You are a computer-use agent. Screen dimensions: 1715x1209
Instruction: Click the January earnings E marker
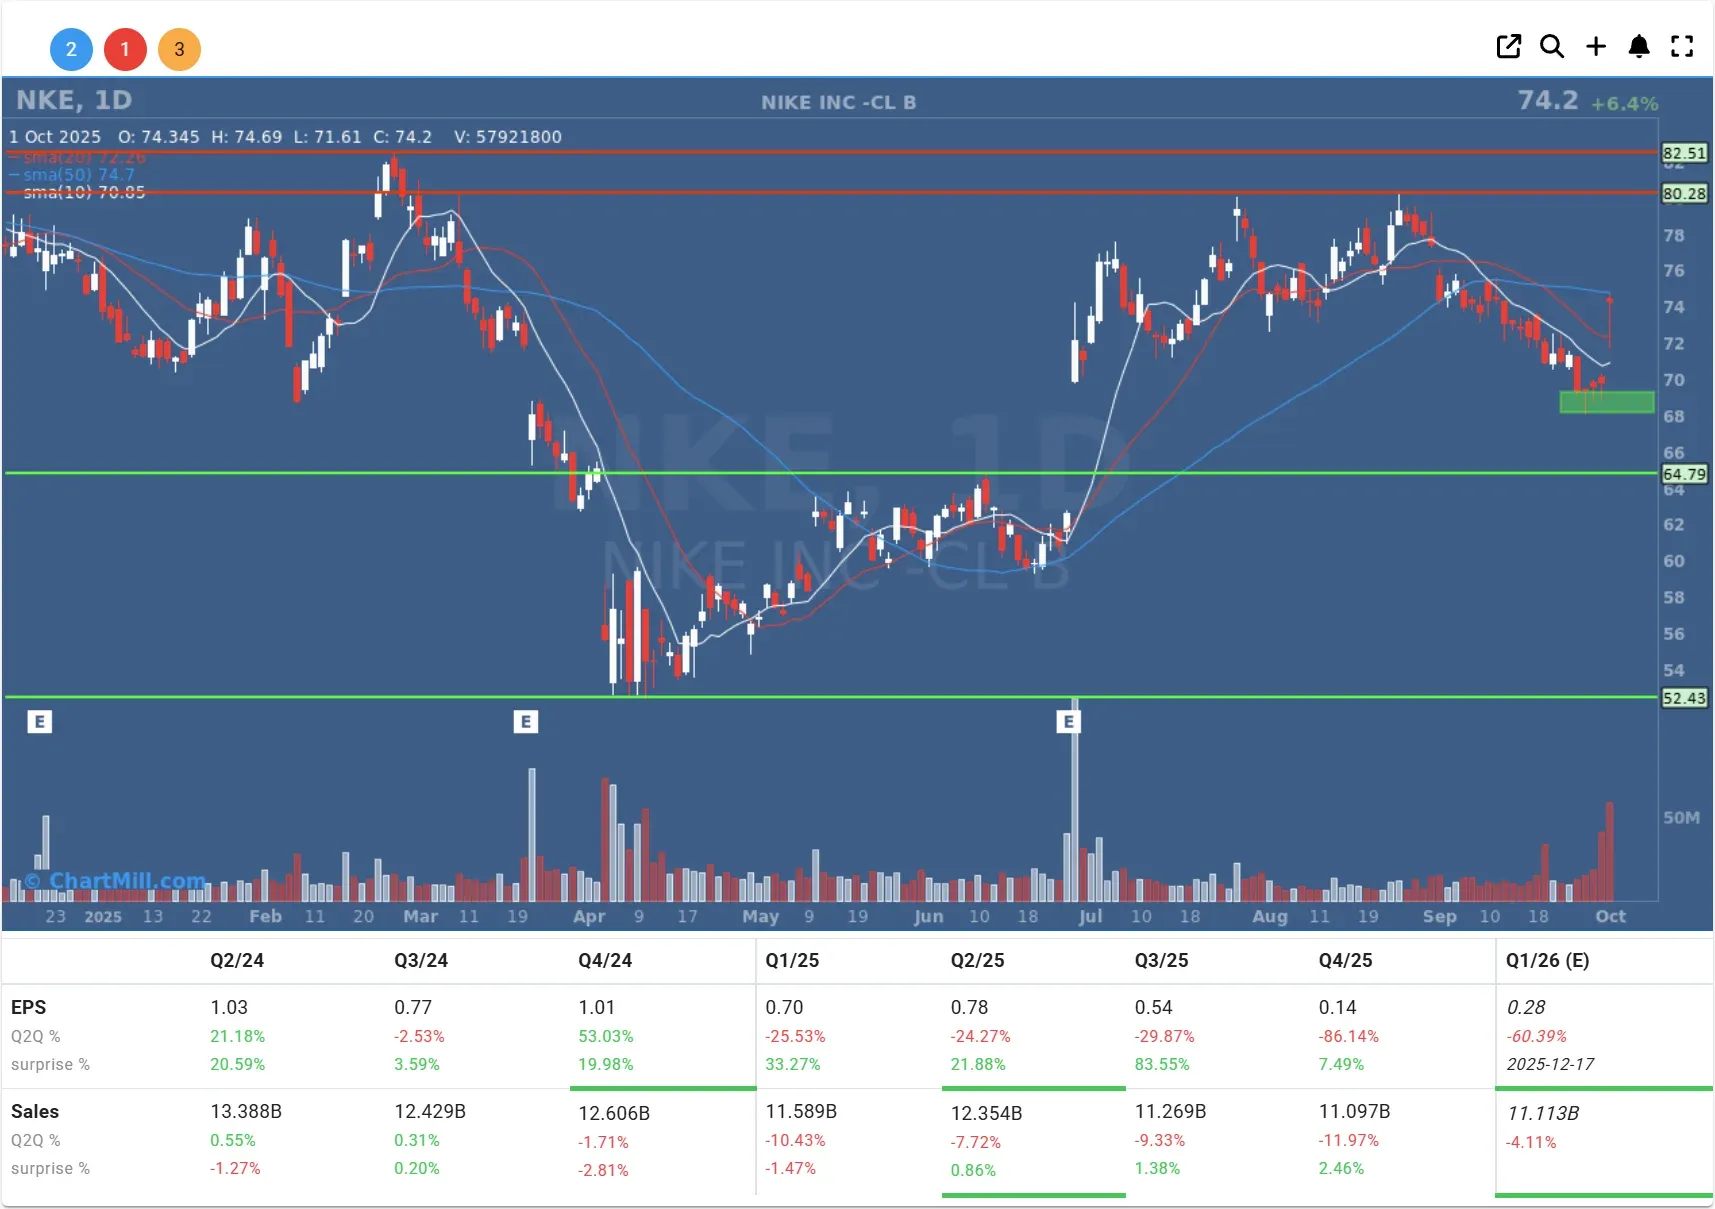click(x=39, y=721)
